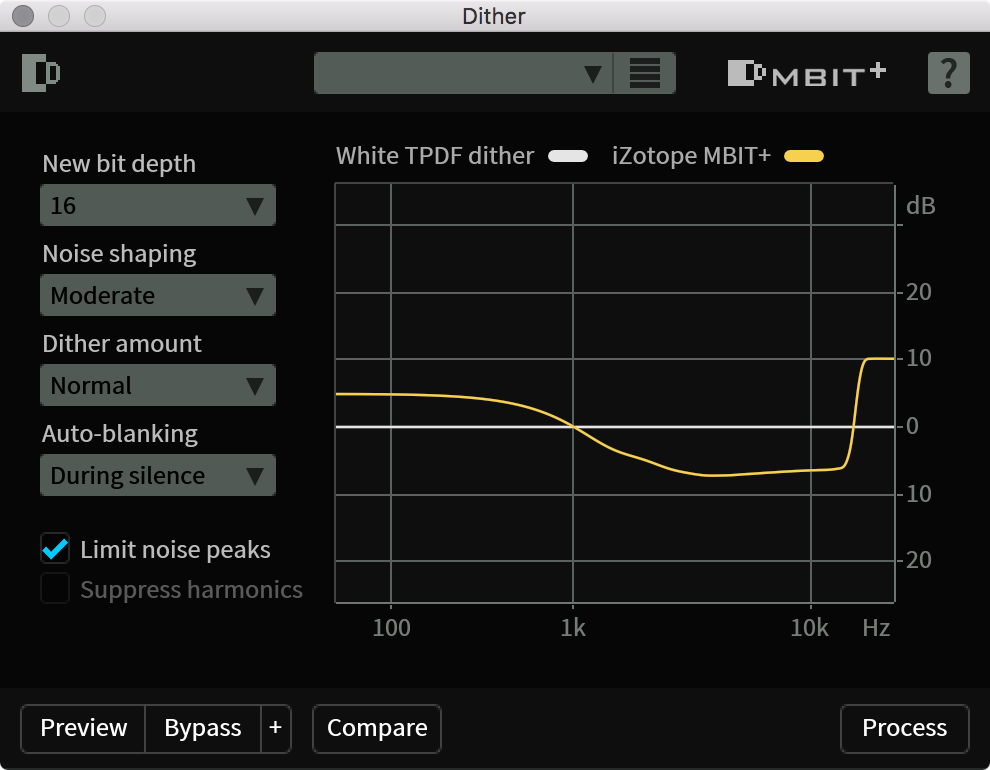Screen dimensions: 990x770
Task: Click the yellow iZotope MBIT+ legend swatch
Action: 804,156
